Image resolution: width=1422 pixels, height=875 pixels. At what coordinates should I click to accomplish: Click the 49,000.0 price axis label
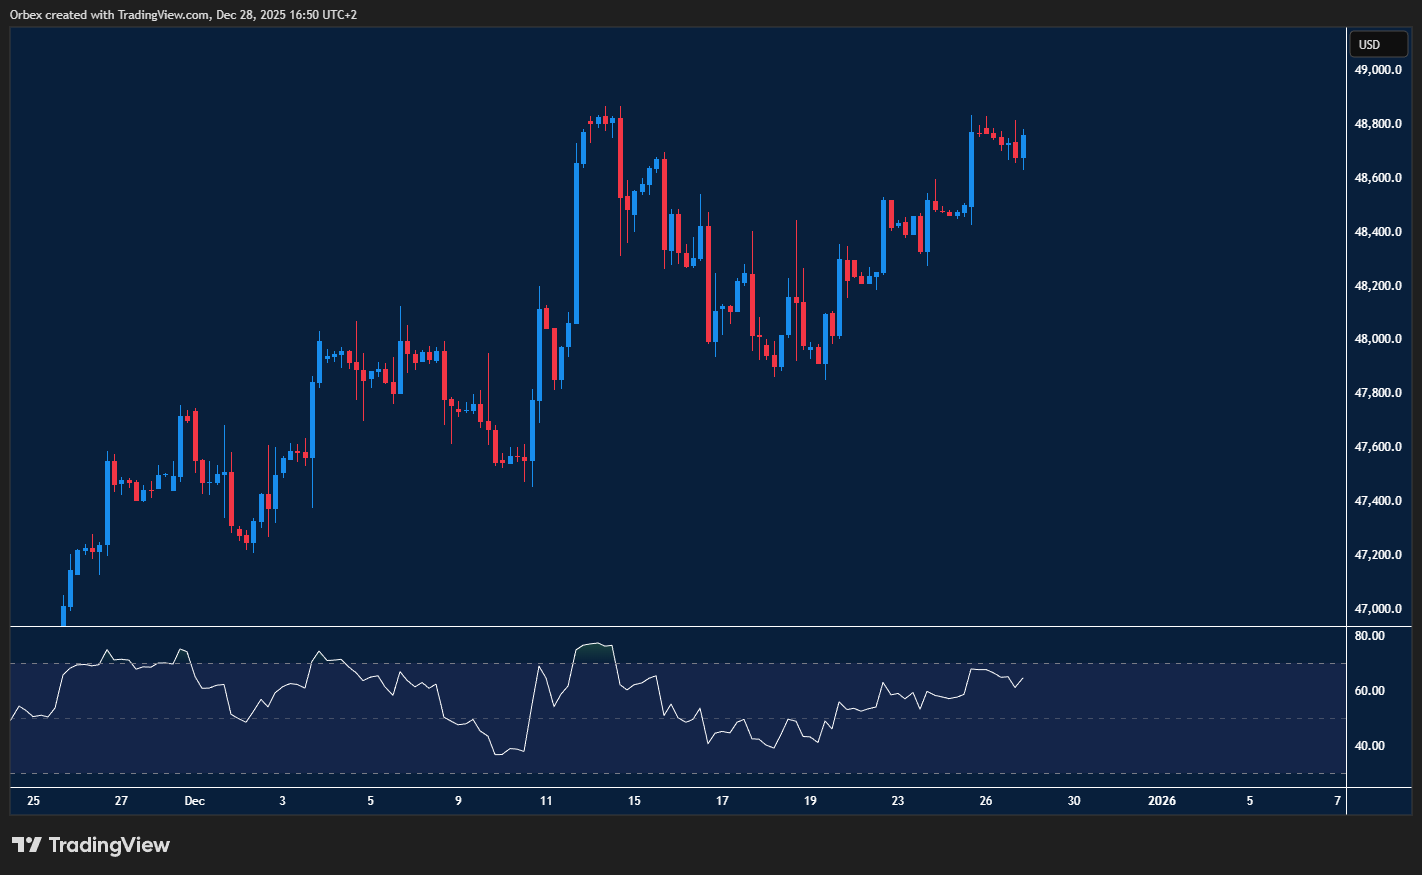pyautogui.click(x=1377, y=70)
